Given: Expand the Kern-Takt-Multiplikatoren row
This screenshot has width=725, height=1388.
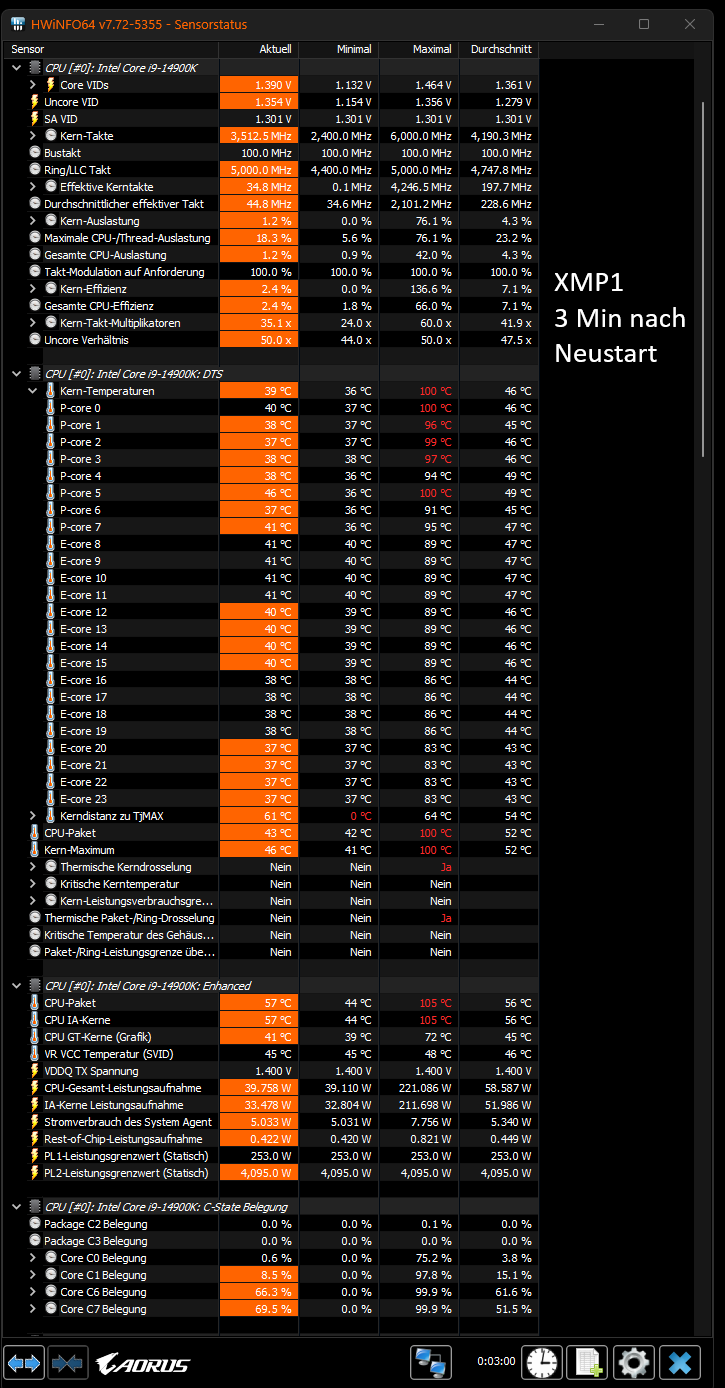Looking at the screenshot, I should [x=33, y=323].
